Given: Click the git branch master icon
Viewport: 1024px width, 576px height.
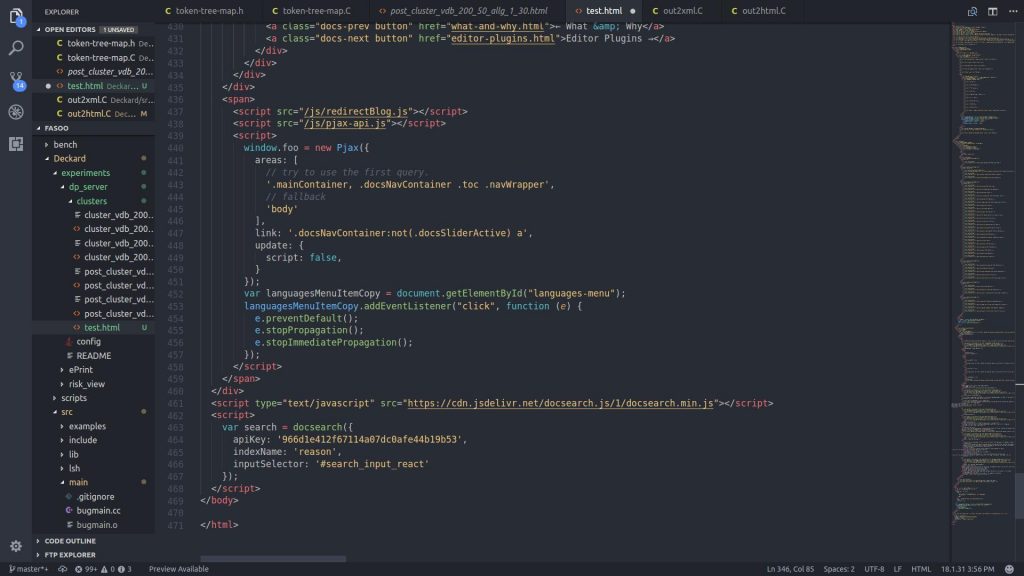Looking at the screenshot, I should (28, 569).
